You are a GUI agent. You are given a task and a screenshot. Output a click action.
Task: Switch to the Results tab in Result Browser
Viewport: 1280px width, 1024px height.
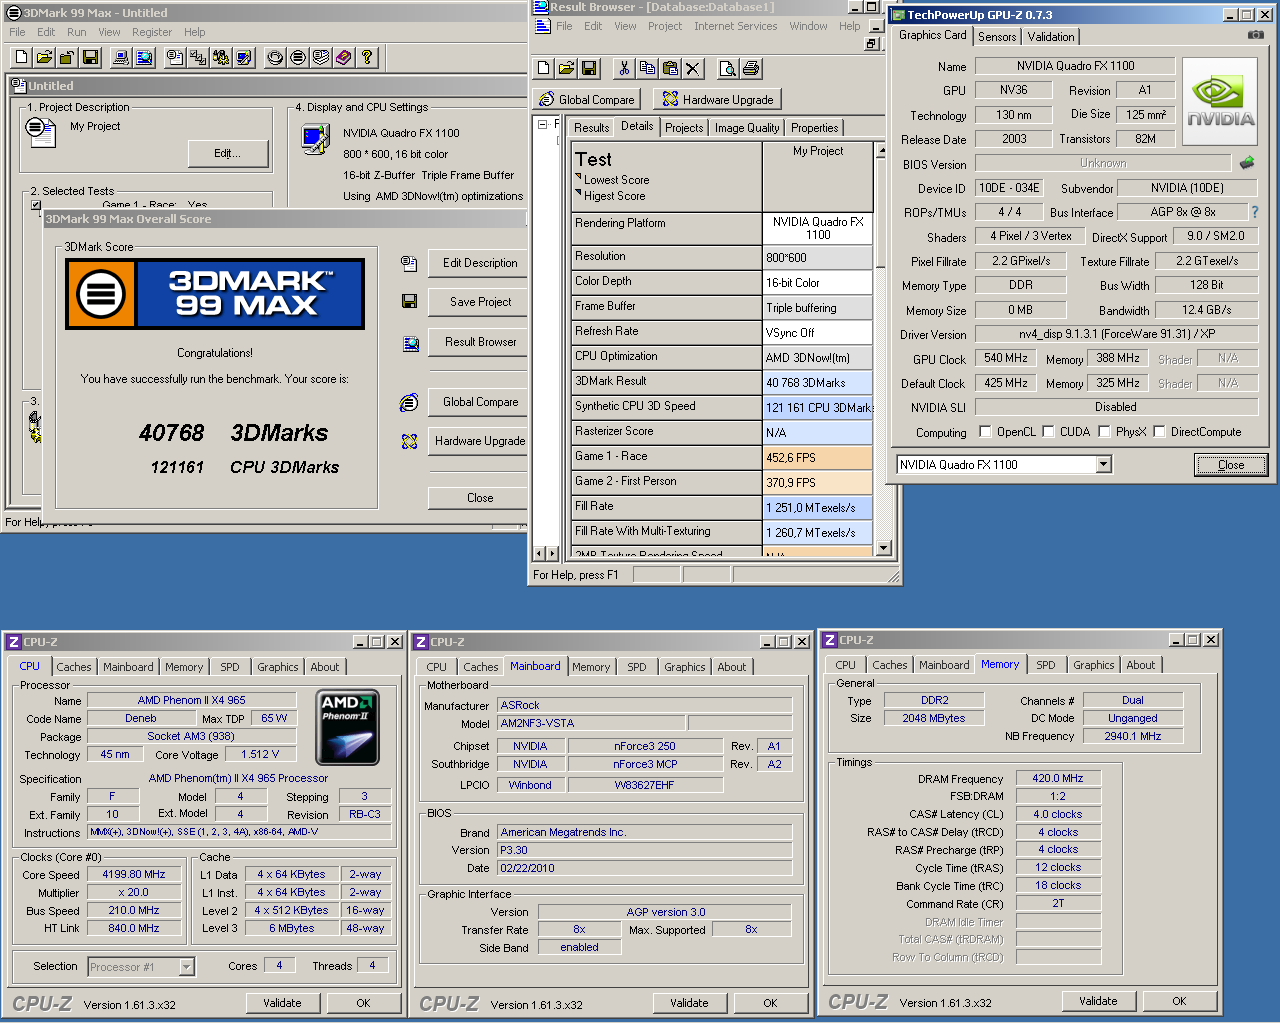point(591,128)
